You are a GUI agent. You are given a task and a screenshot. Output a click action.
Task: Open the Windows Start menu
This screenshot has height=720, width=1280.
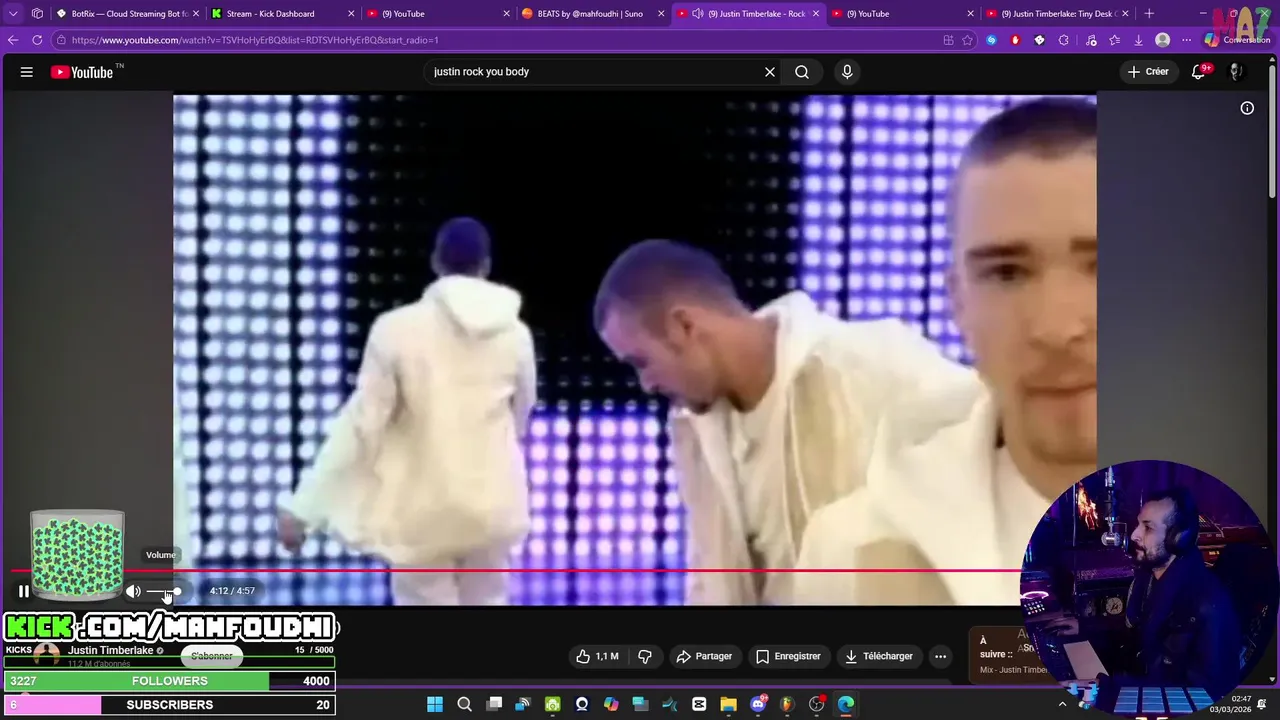(435, 704)
